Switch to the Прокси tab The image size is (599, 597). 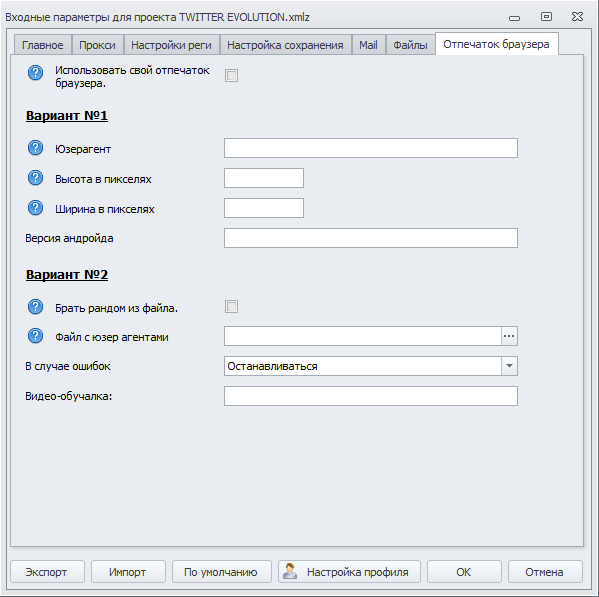(97, 45)
